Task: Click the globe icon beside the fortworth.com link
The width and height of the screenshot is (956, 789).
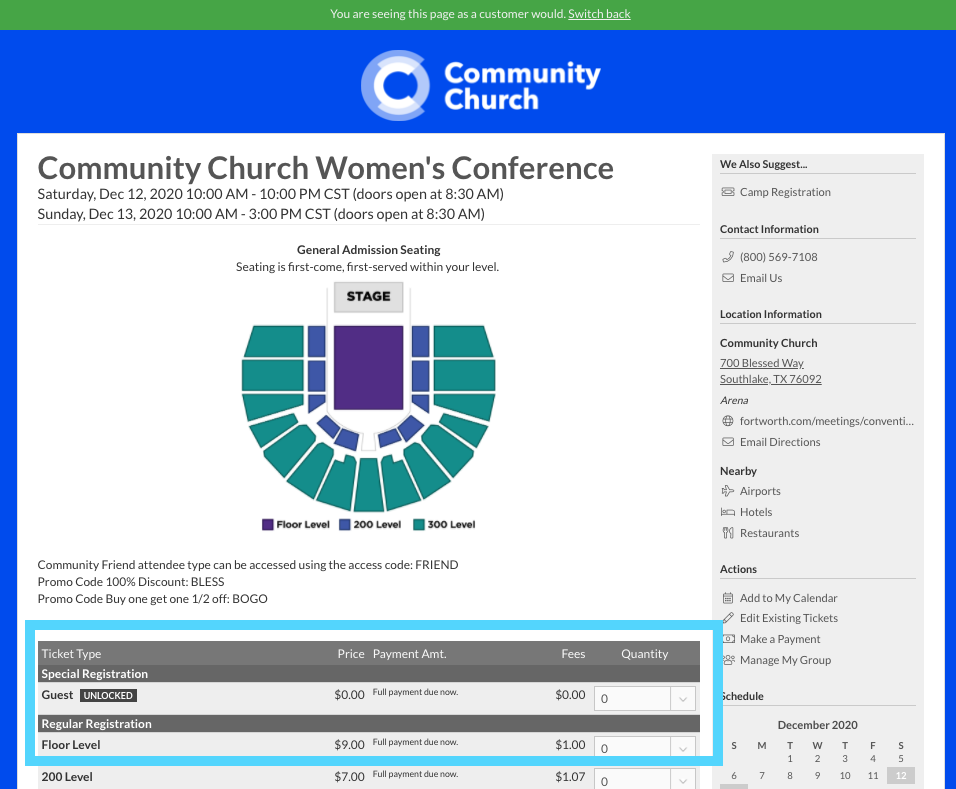Action: (729, 420)
